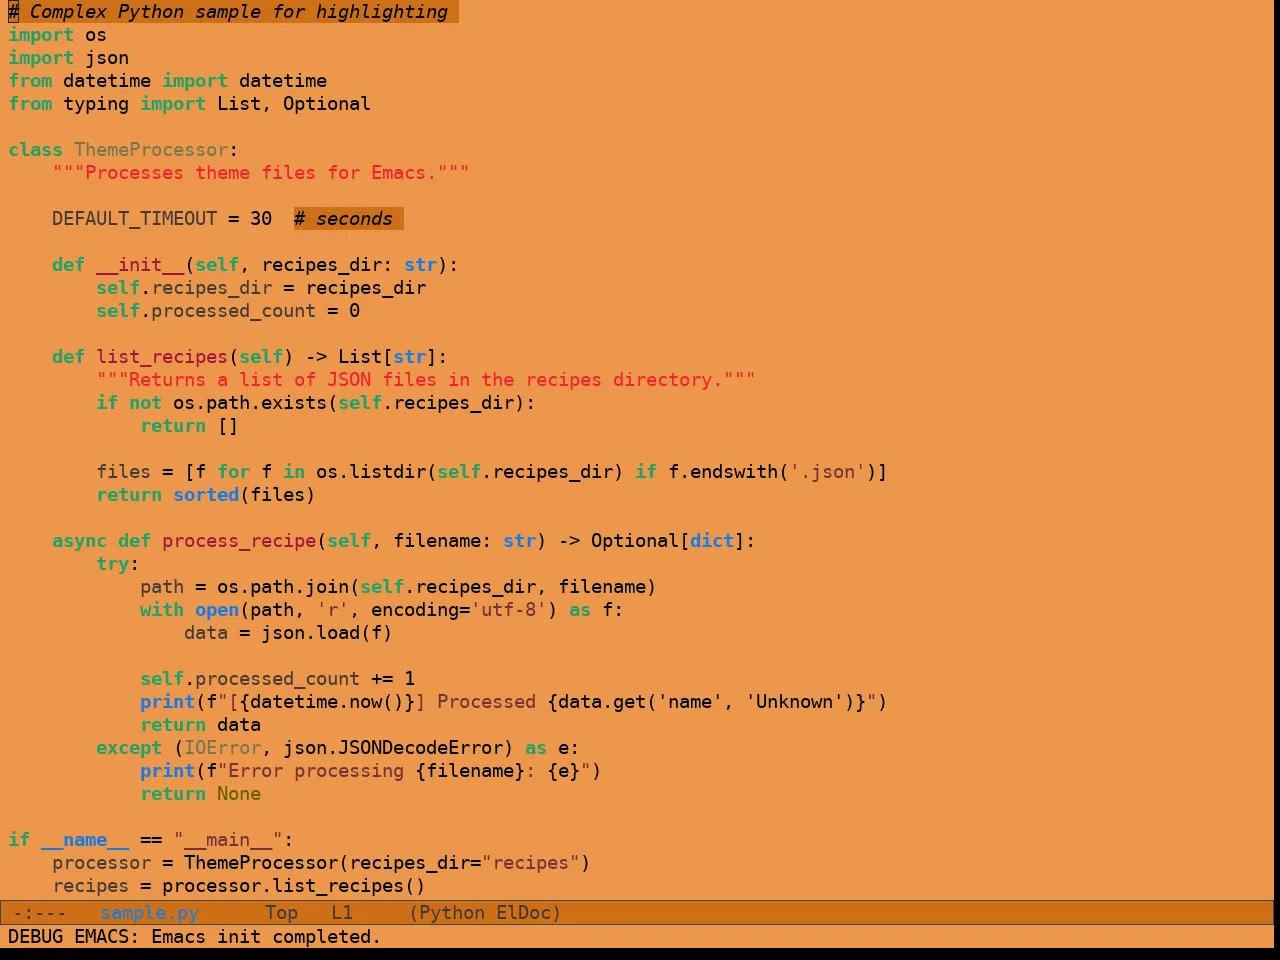Click the sample.py buffer name in mode line
1280x960 pixels.
[x=150, y=913]
